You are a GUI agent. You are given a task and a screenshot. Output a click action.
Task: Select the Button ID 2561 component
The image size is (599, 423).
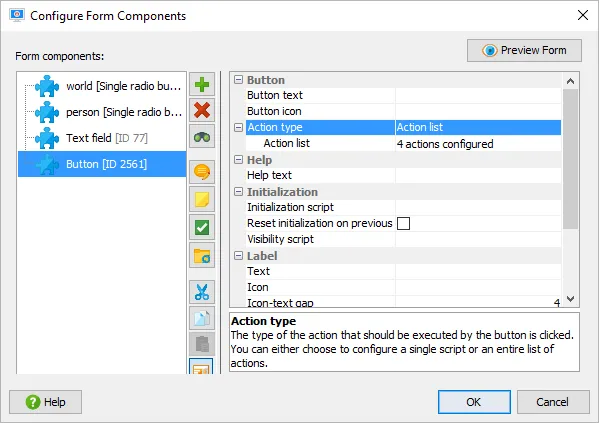(102, 164)
